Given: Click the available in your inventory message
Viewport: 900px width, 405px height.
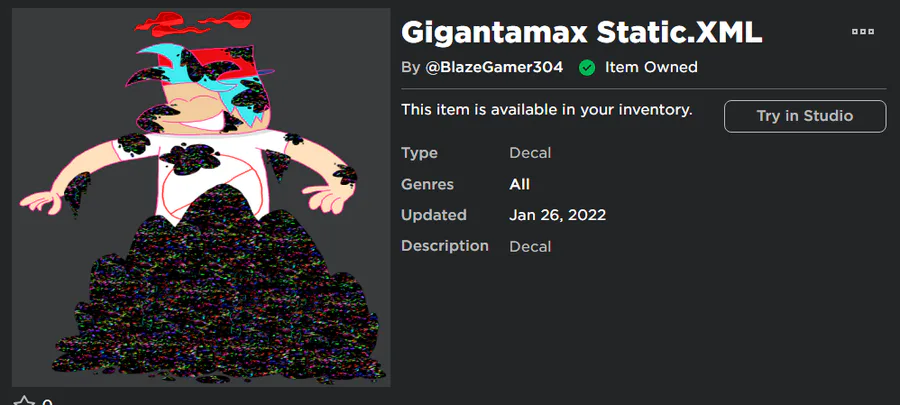Looking at the screenshot, I should point(547,109).
